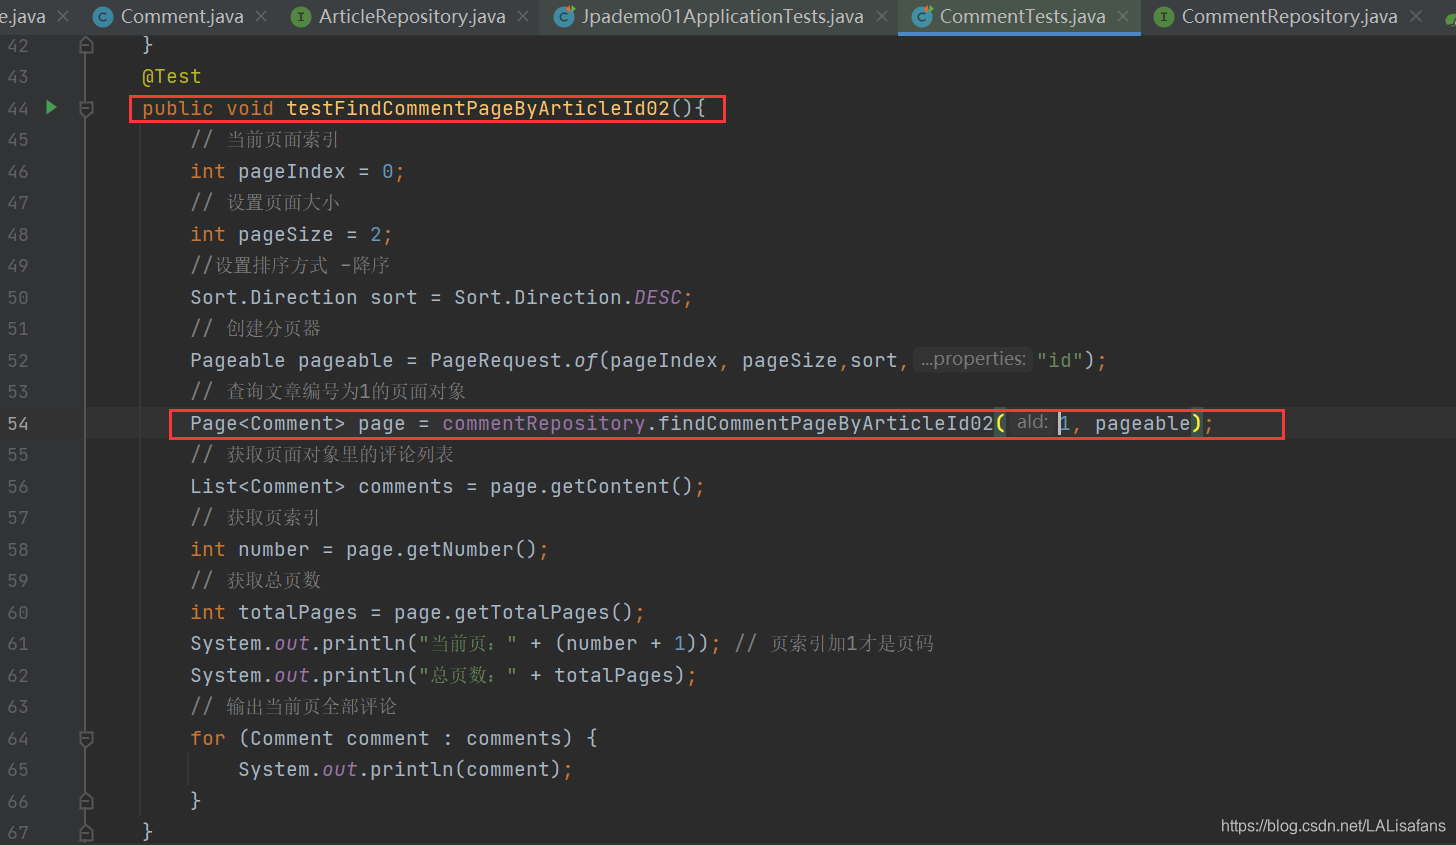Image resolution: width=1456 pixels, height=845 pixels.
Task: Click 'Page<Comment> page' declaration
Action: pos(298,423)
